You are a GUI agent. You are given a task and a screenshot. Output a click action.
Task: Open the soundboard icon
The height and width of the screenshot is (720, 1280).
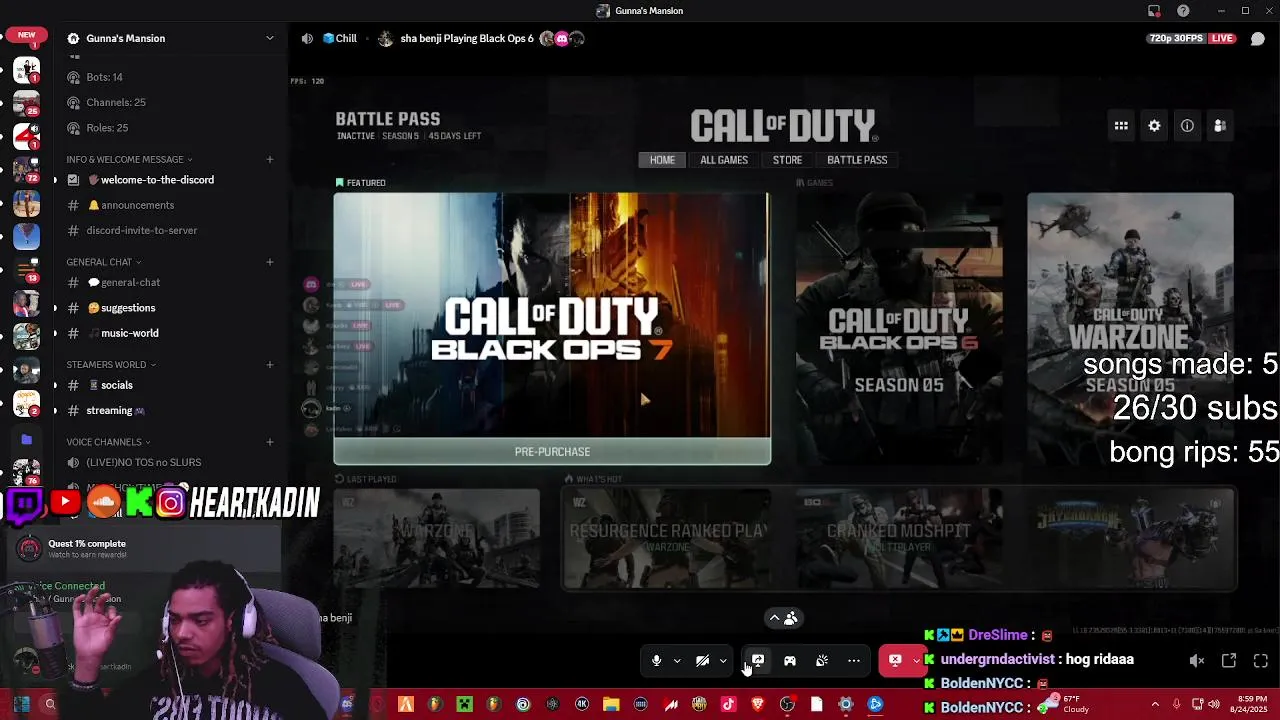coord(822,660)
